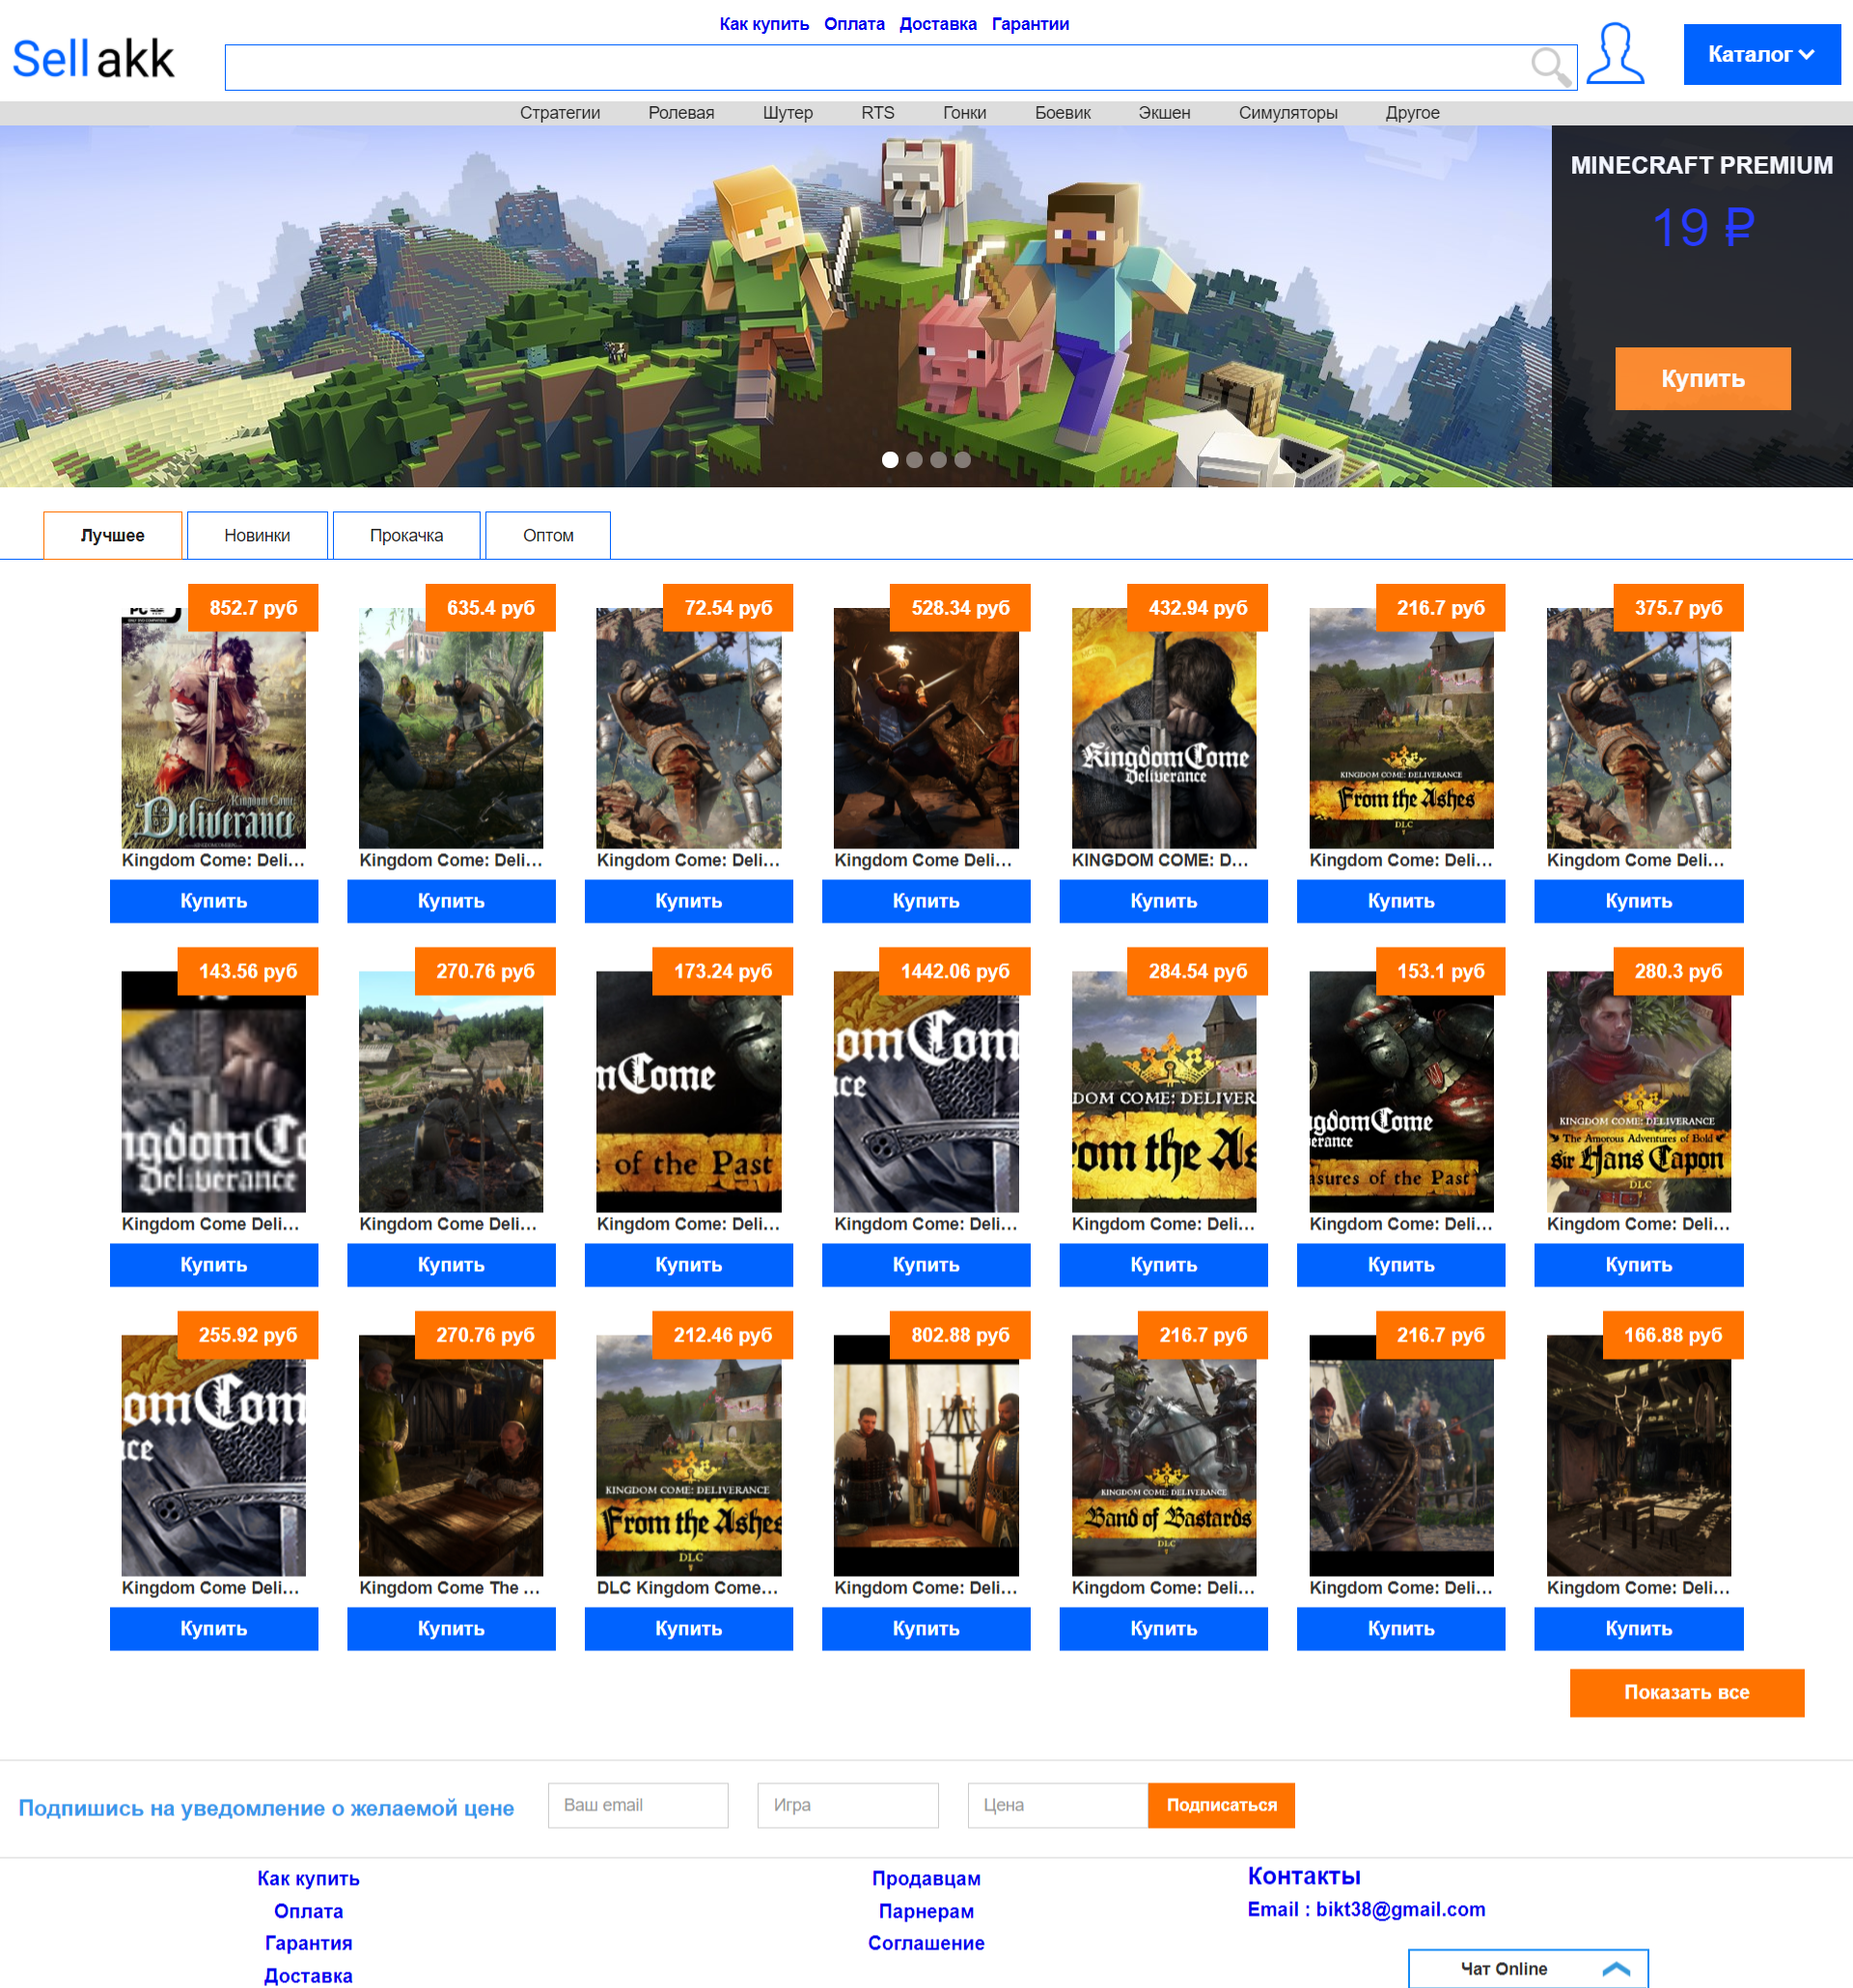The image size is (1853, 1988).
Task: Click the top Как купить link
Action: click(x=764, y=24)
